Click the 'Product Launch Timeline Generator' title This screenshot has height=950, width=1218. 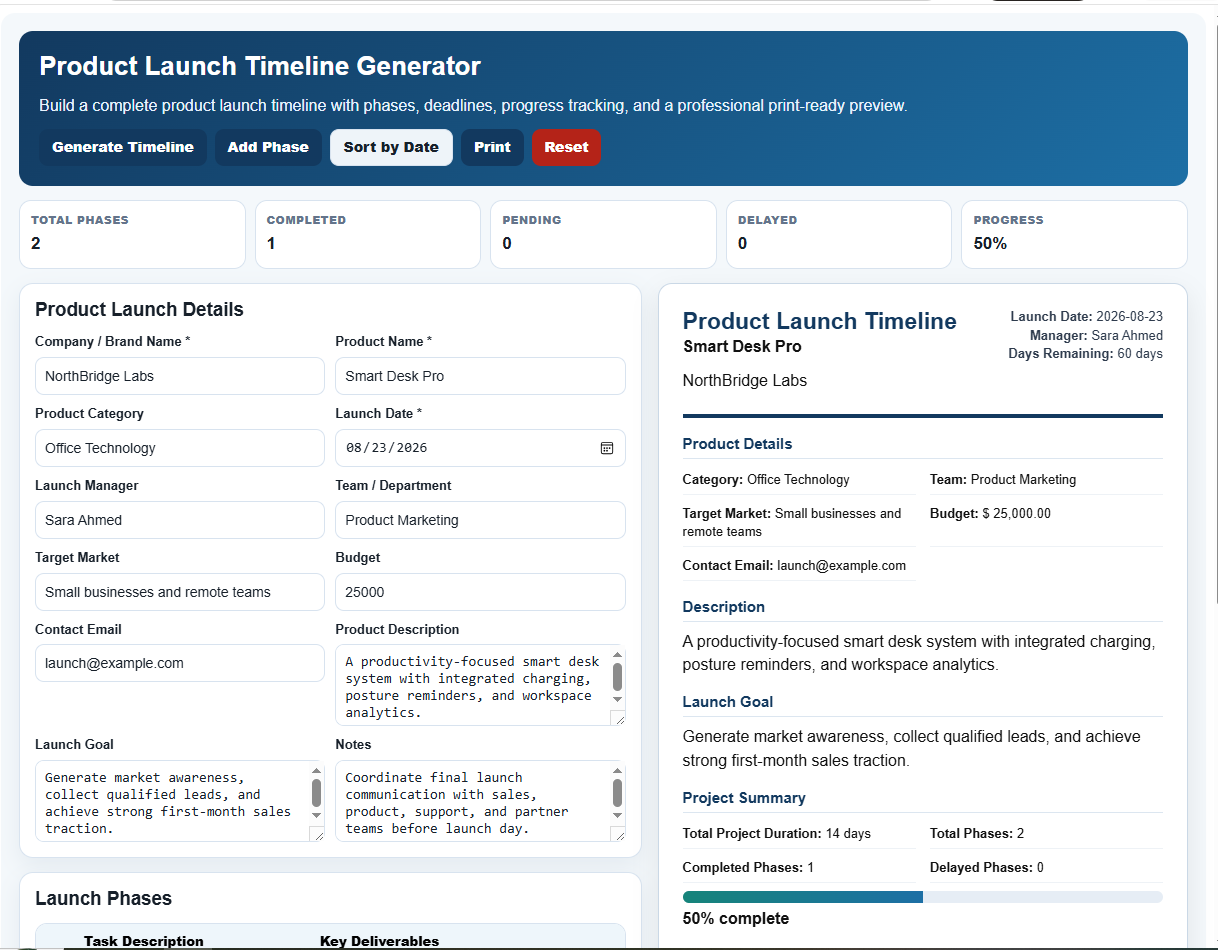(x=260, y=66)
